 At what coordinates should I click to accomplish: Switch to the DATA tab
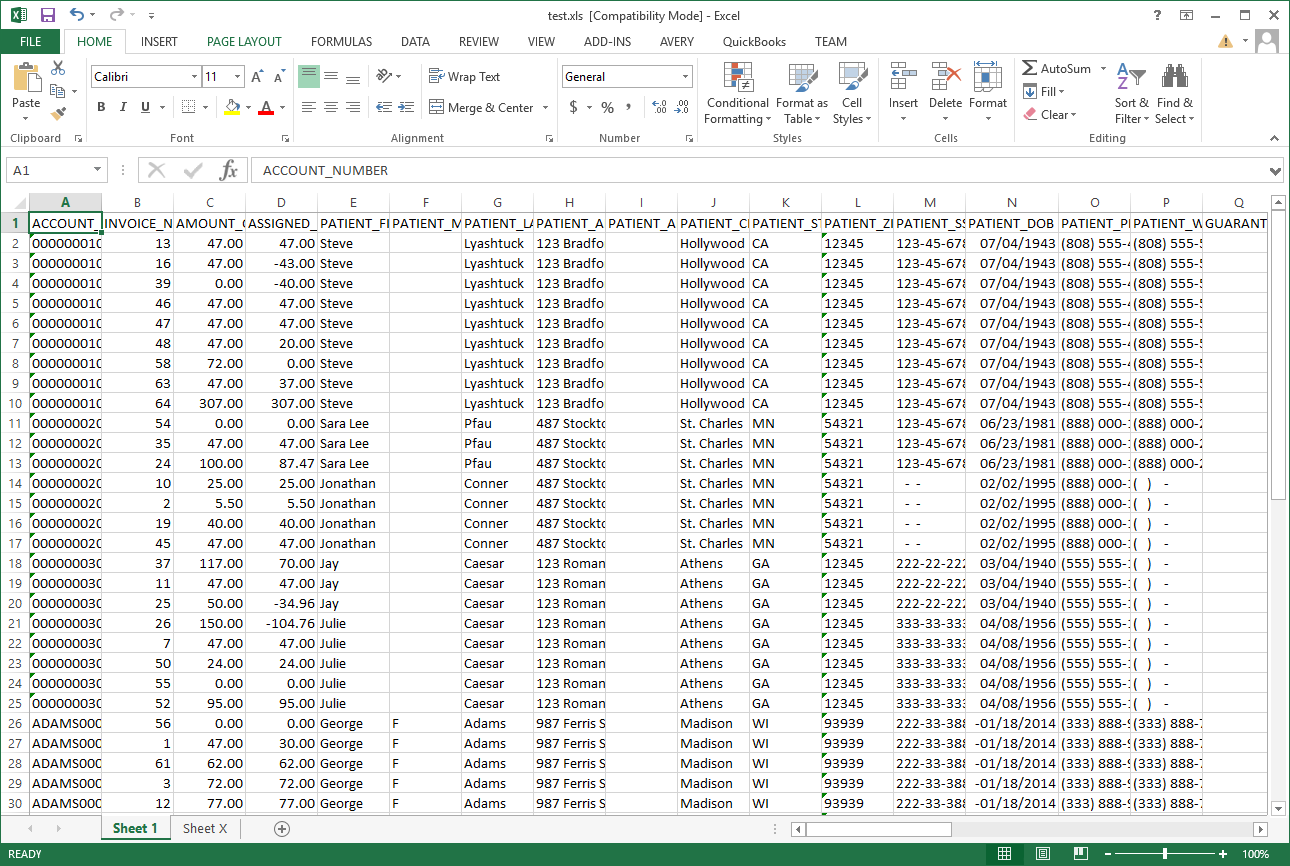tap(415, 42)
